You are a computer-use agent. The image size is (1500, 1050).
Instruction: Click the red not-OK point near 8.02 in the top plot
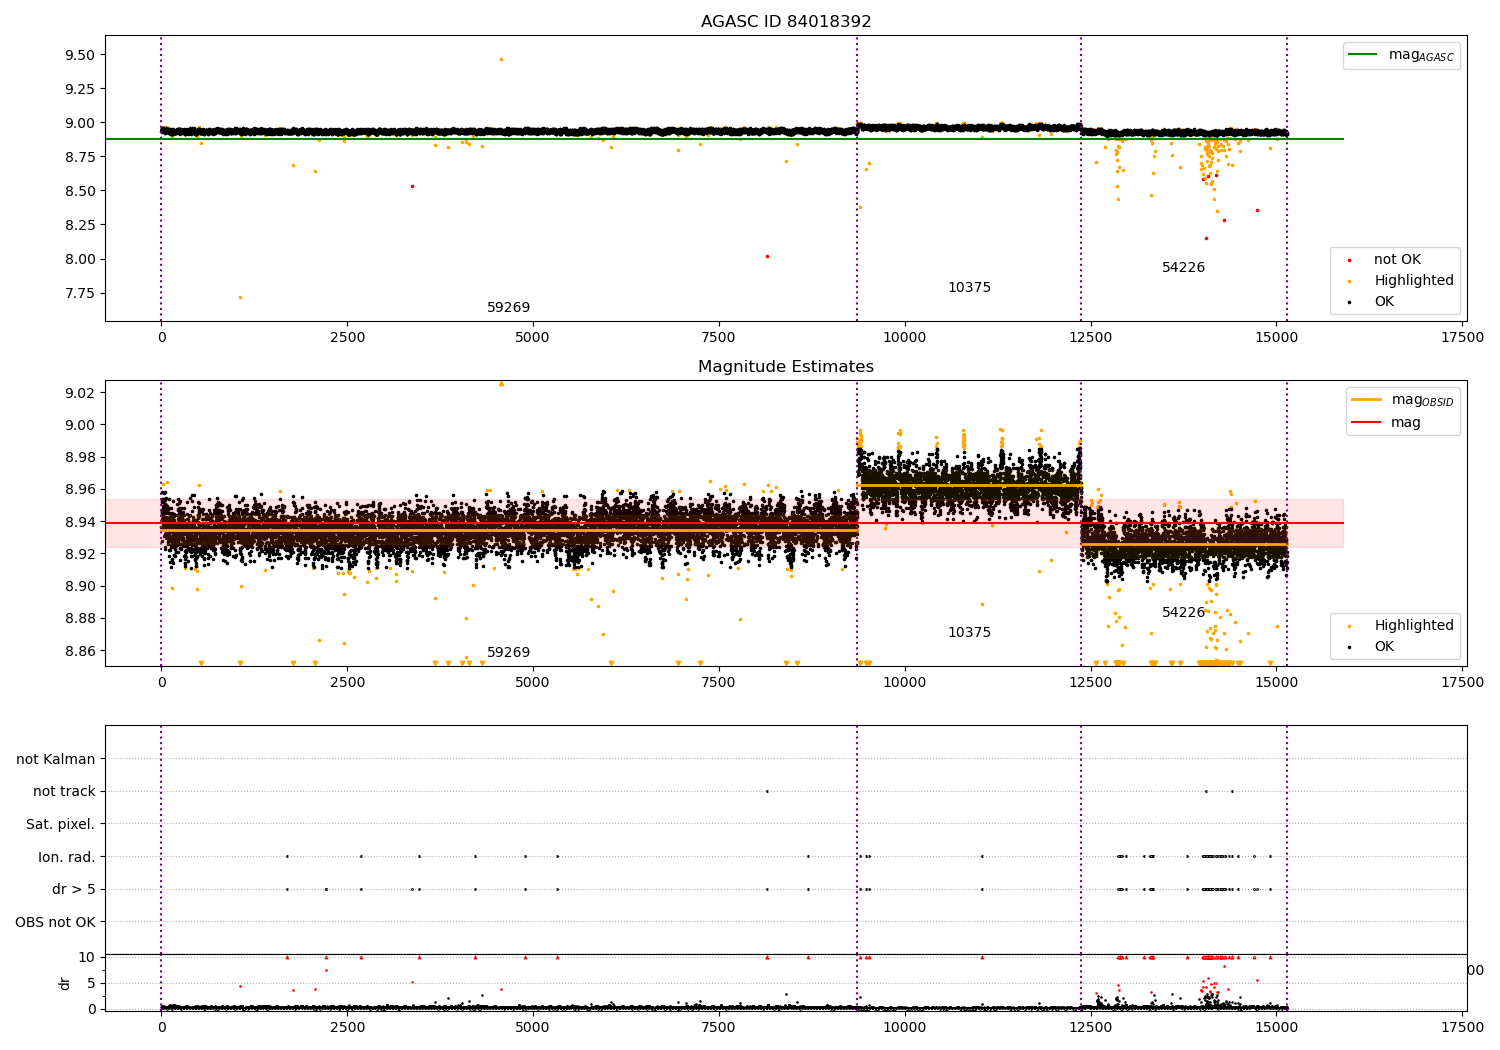point(767,256)
